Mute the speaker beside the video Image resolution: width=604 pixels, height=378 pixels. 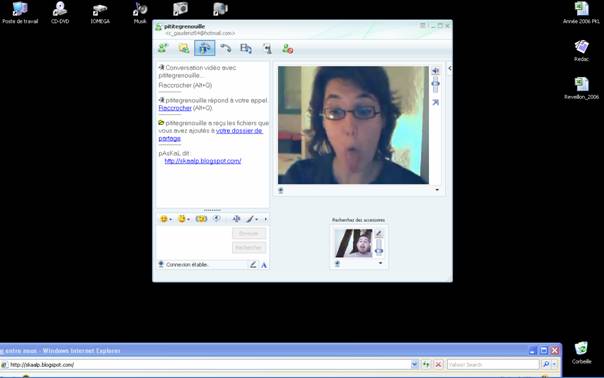(x=435, y=71)
